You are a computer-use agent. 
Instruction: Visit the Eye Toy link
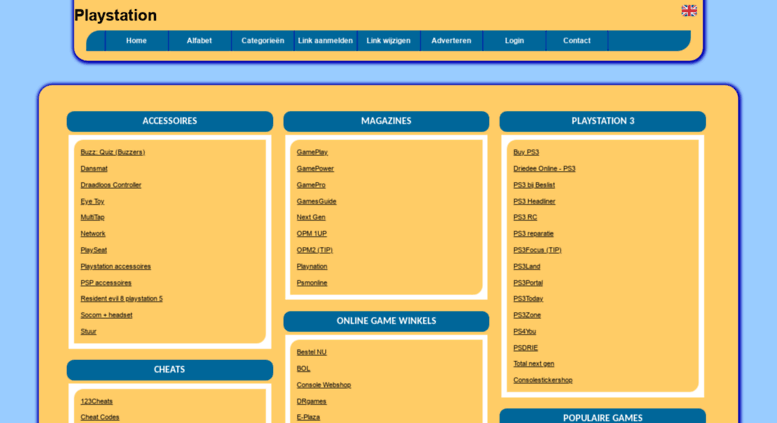92,201
